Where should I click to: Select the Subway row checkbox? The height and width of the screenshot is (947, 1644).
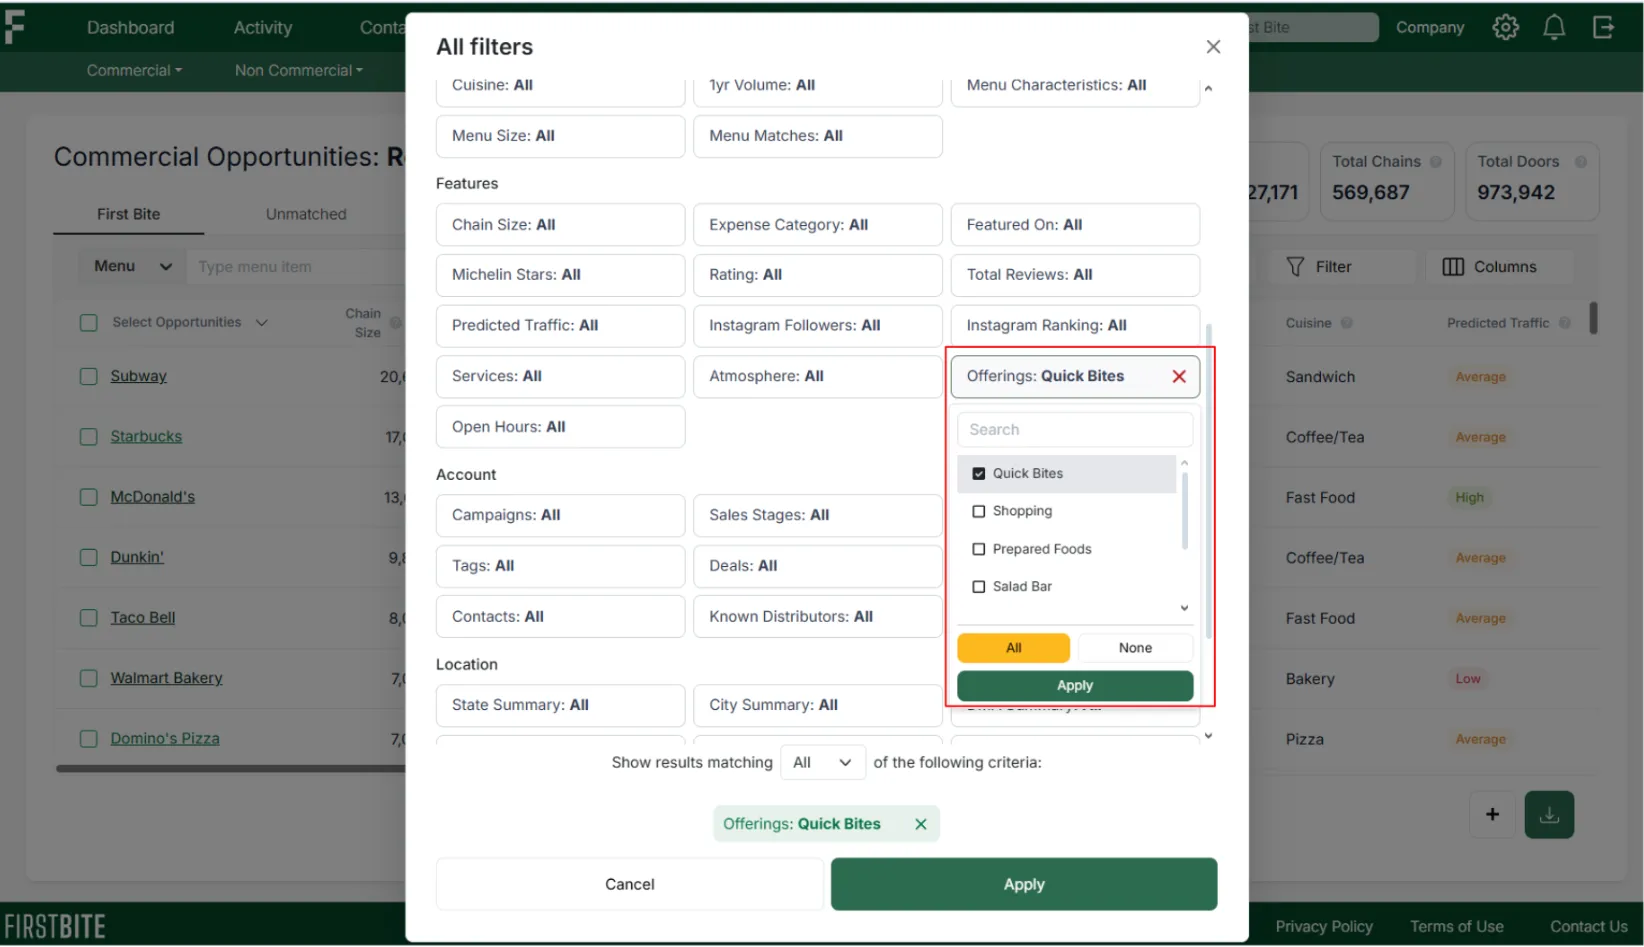[89, 377]
